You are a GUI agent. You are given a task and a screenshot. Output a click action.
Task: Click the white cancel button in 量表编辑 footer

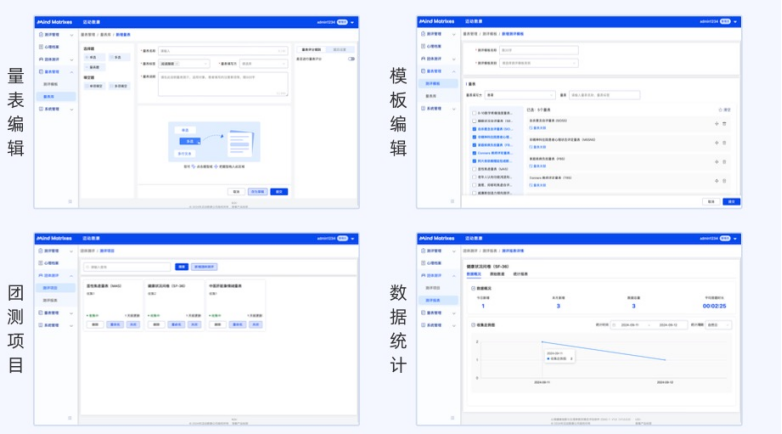[x=236, y=192]
